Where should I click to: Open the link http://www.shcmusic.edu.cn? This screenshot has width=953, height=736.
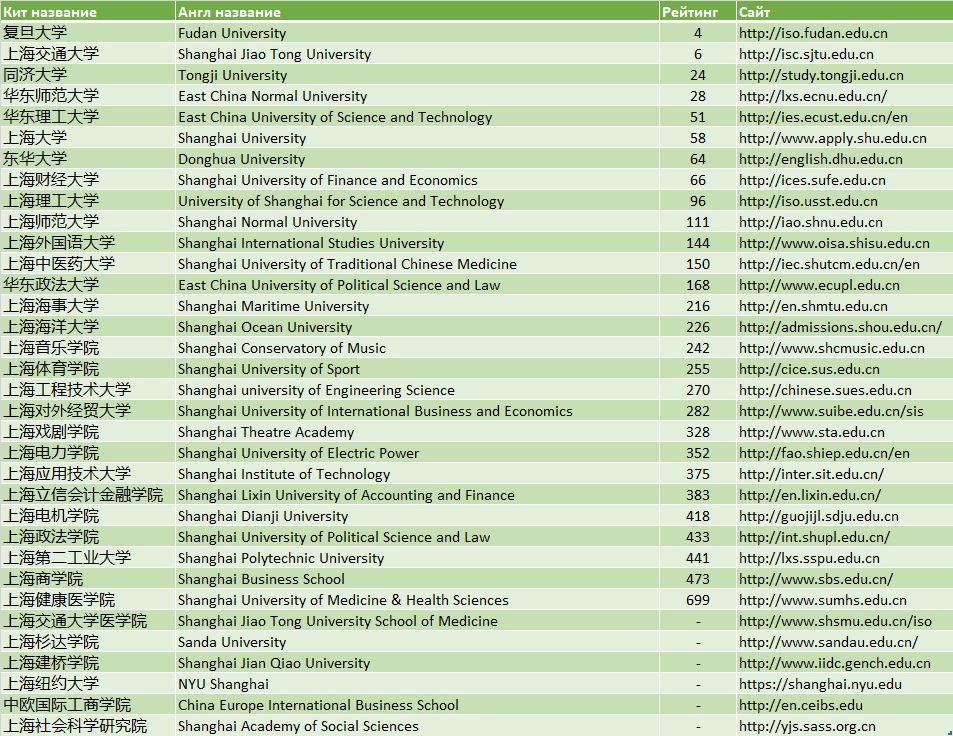coord(832,348)
